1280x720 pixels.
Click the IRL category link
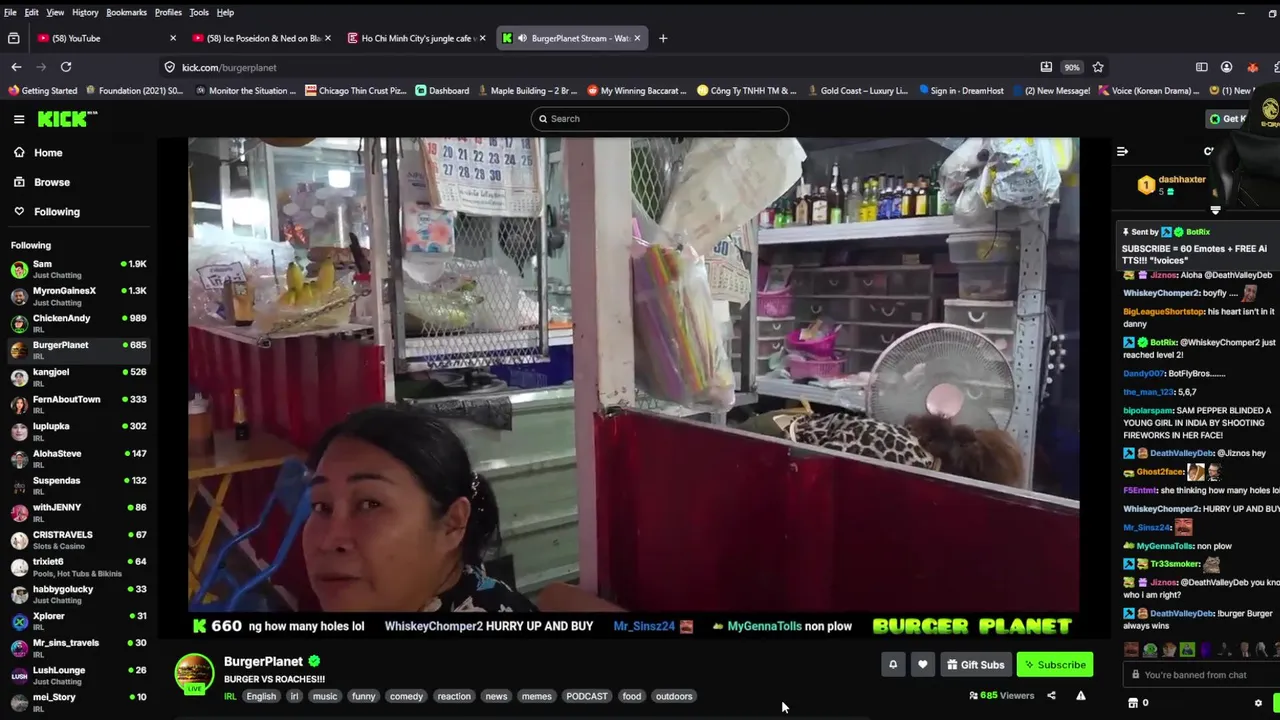tap(230, 696)
